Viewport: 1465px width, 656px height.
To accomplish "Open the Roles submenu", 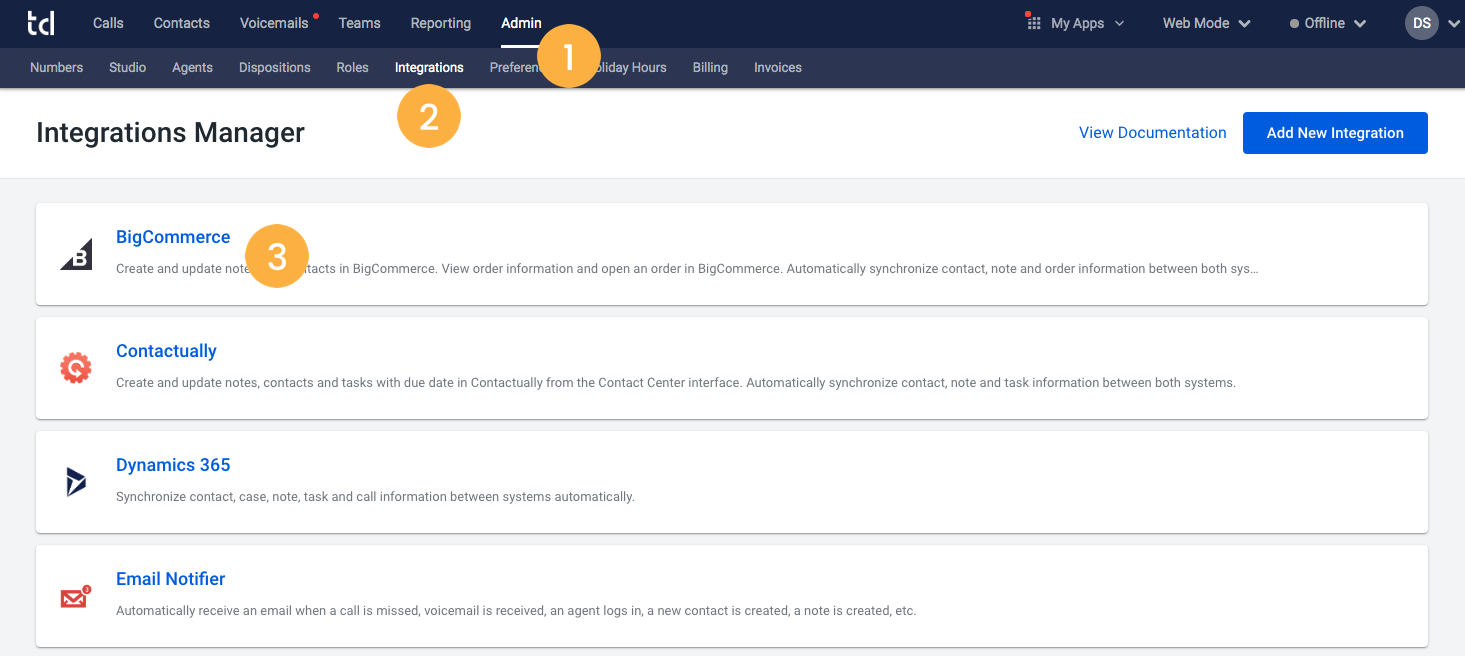I will click(x=353, y=67).
